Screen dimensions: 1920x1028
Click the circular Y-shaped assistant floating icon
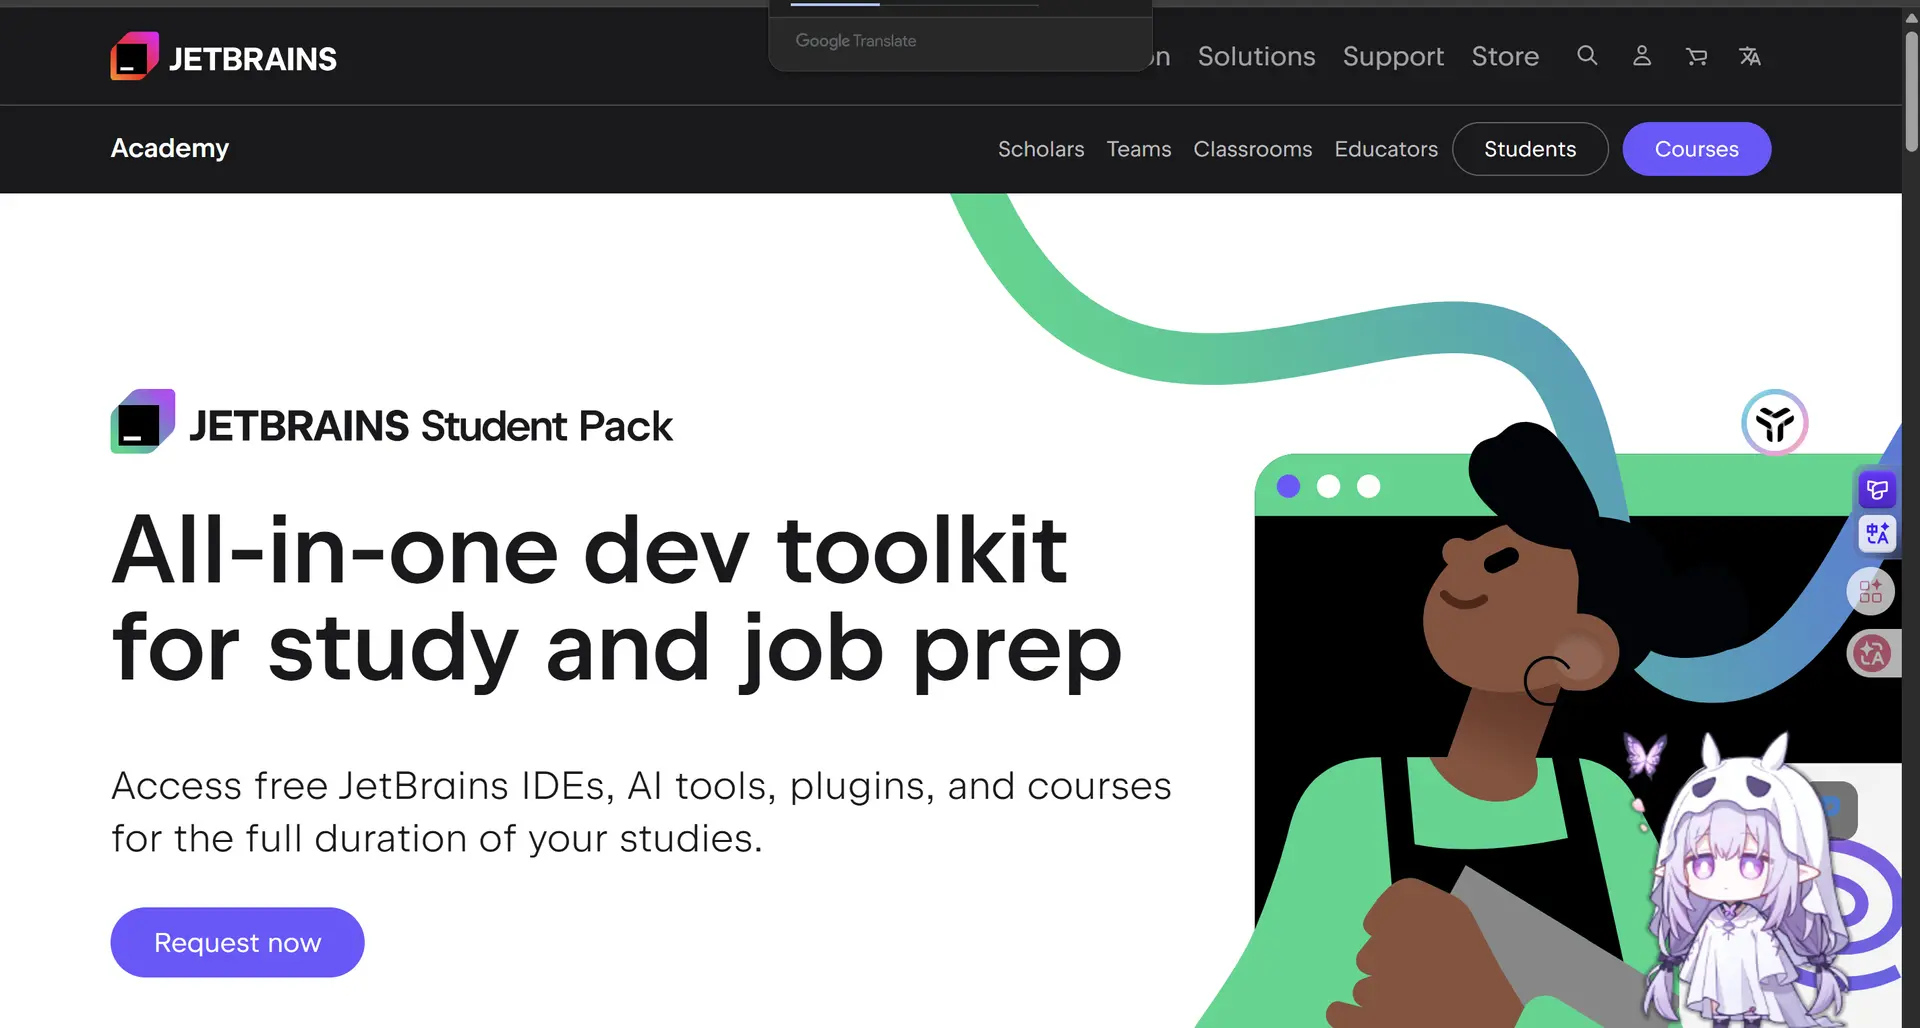[1775, 422]
